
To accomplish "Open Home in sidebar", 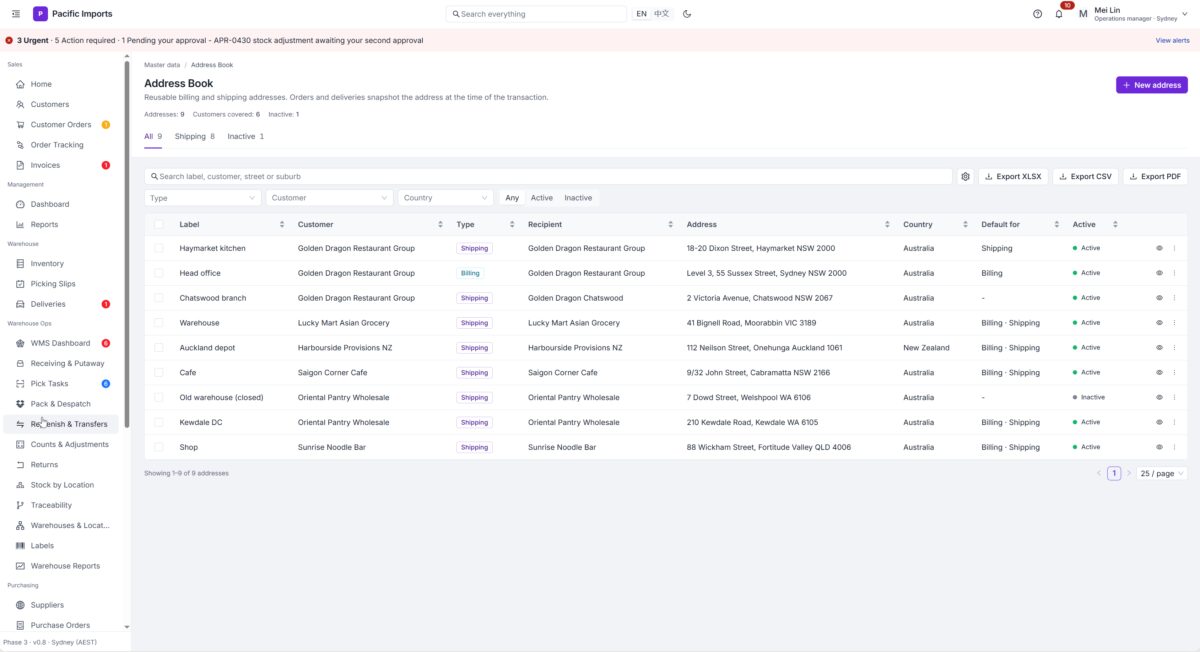I will point(62,84).
